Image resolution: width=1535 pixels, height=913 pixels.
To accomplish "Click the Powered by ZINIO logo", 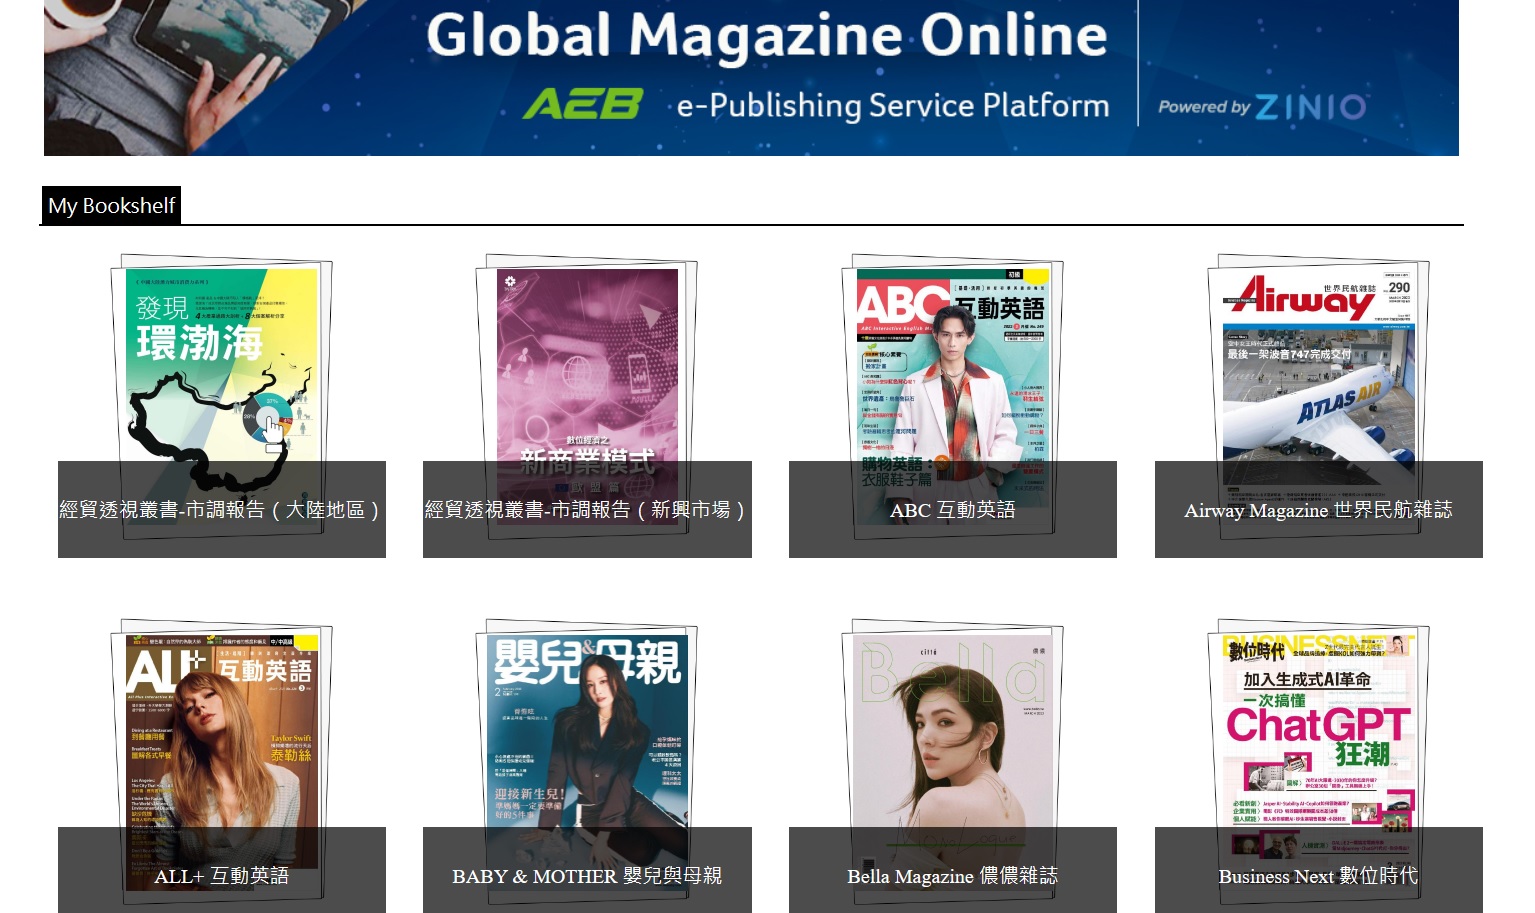I will point(1262,106).
